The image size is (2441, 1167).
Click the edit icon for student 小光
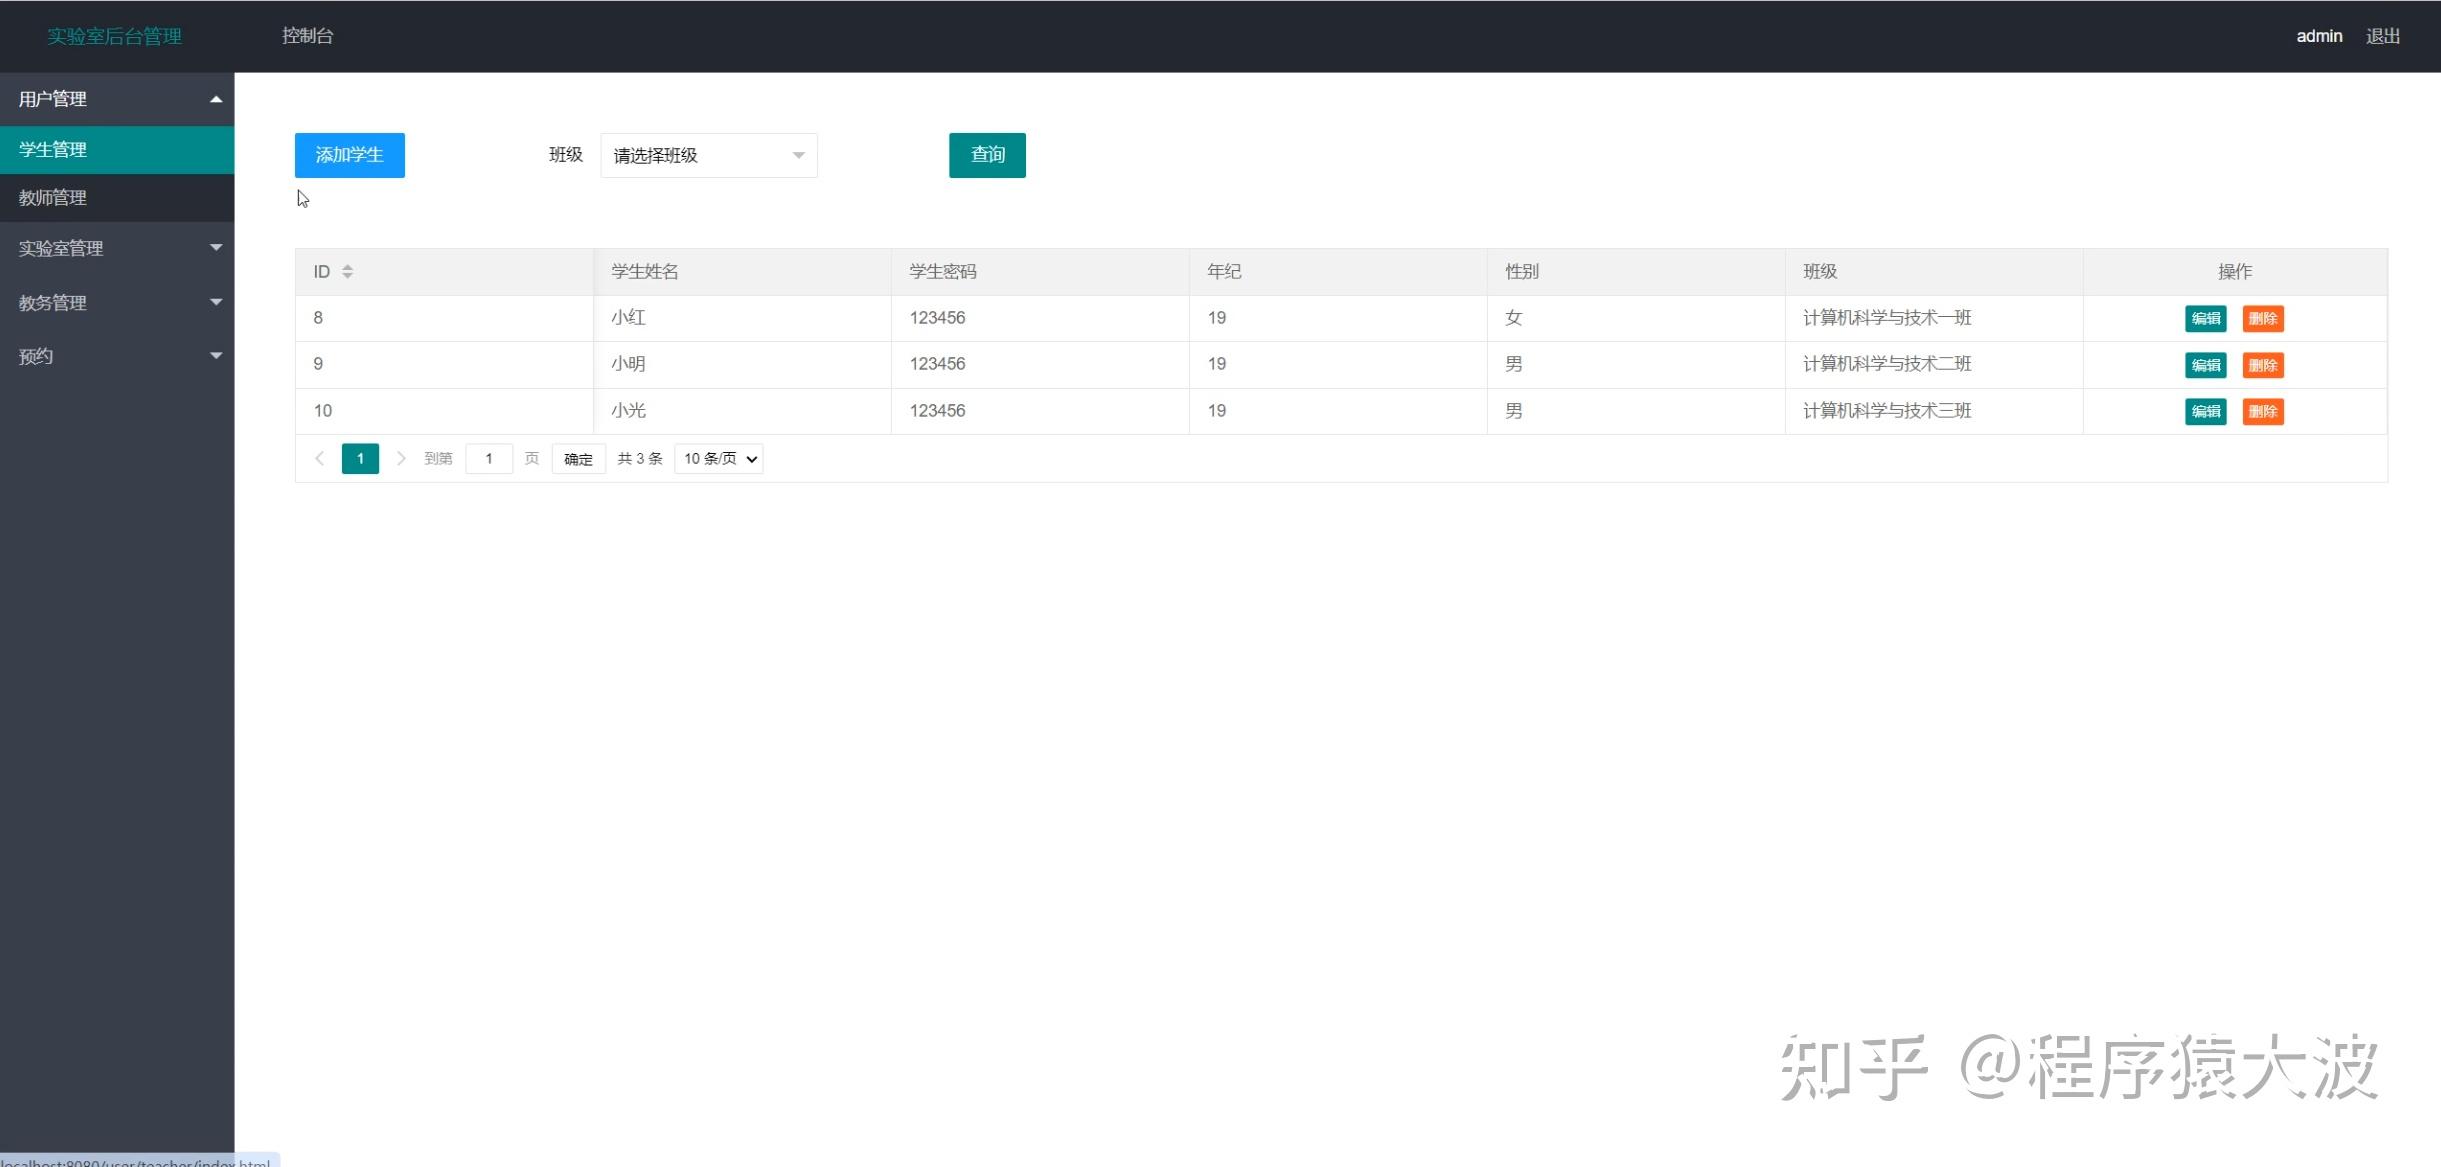point(2205,411)
